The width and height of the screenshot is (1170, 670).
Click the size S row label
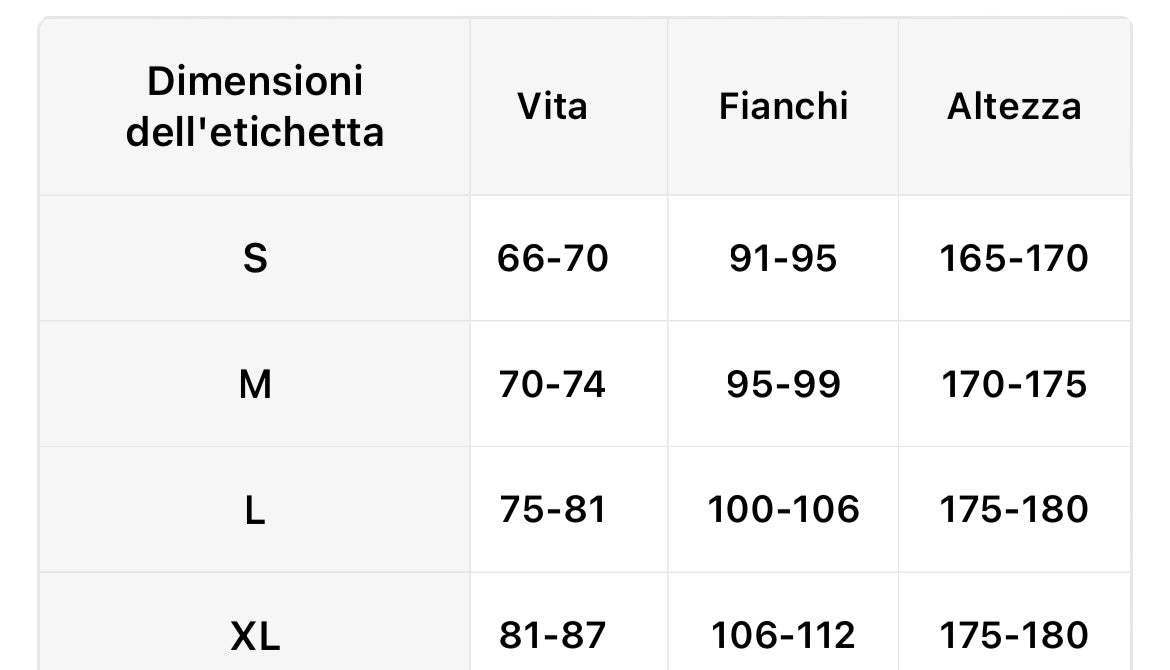pyautogui.click(x=254, y=259)
